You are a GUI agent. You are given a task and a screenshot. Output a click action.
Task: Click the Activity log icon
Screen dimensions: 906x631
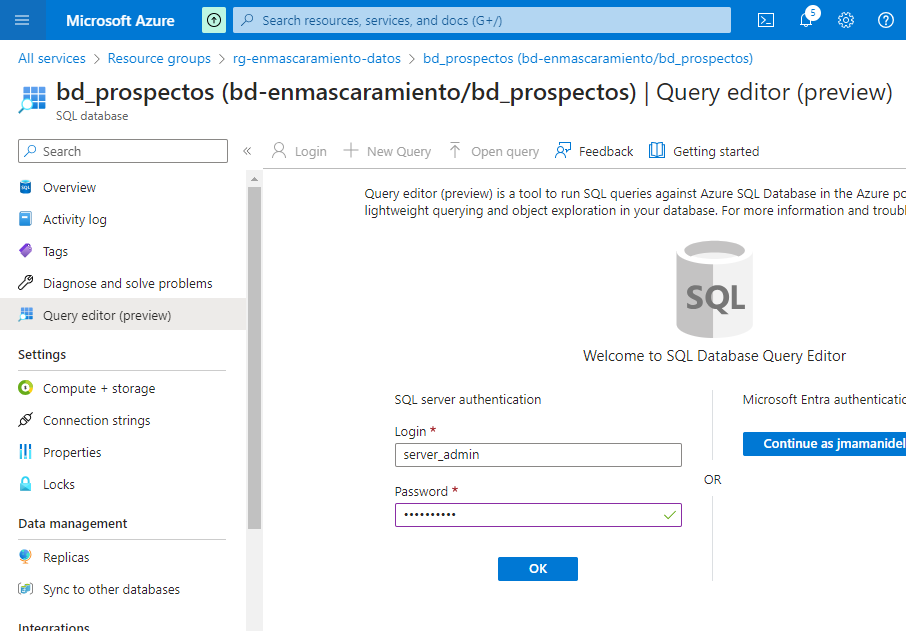tap(25, 219)
